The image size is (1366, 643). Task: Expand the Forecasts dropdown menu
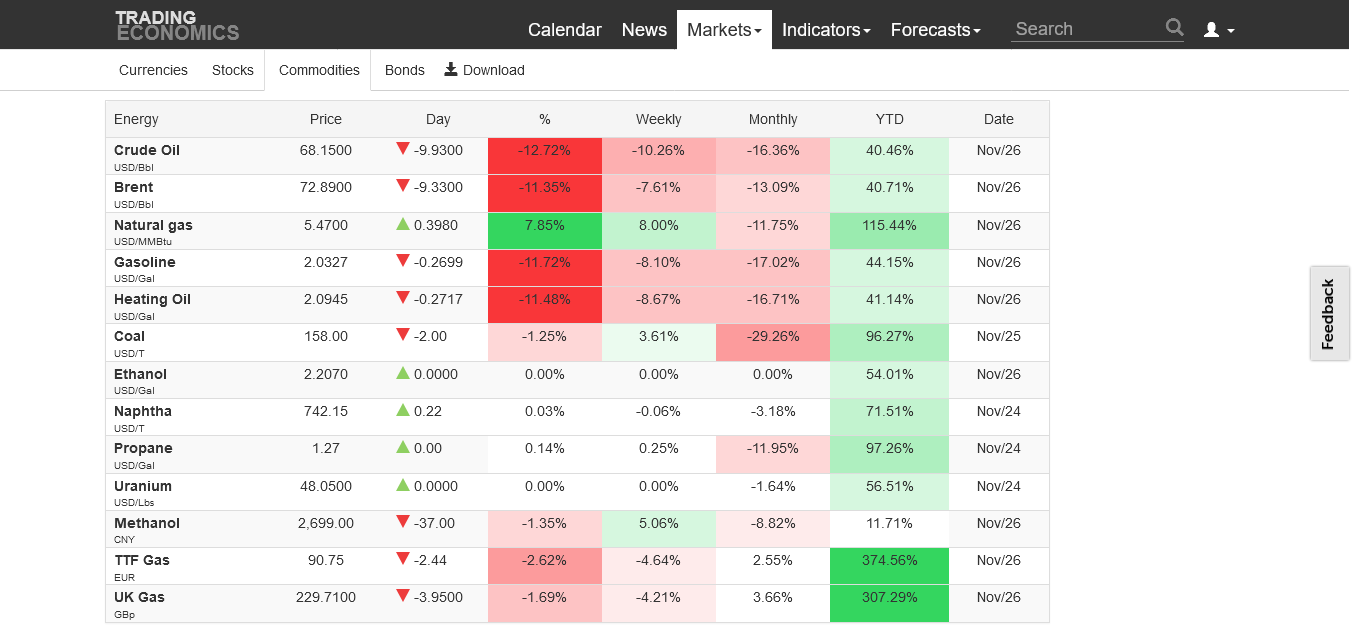[x=935, y=30]
